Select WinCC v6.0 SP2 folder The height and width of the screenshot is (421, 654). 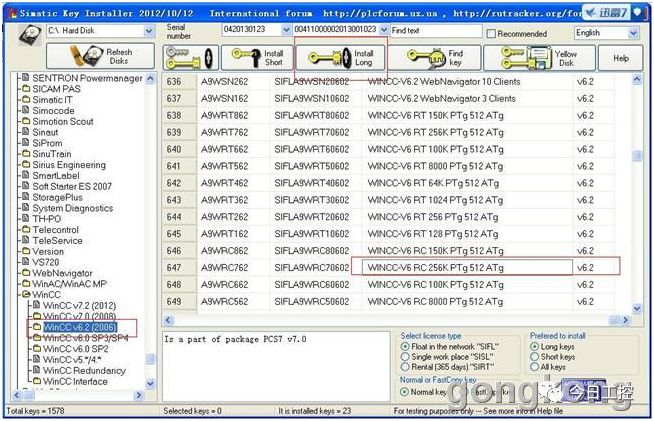[x=75, y=349]
